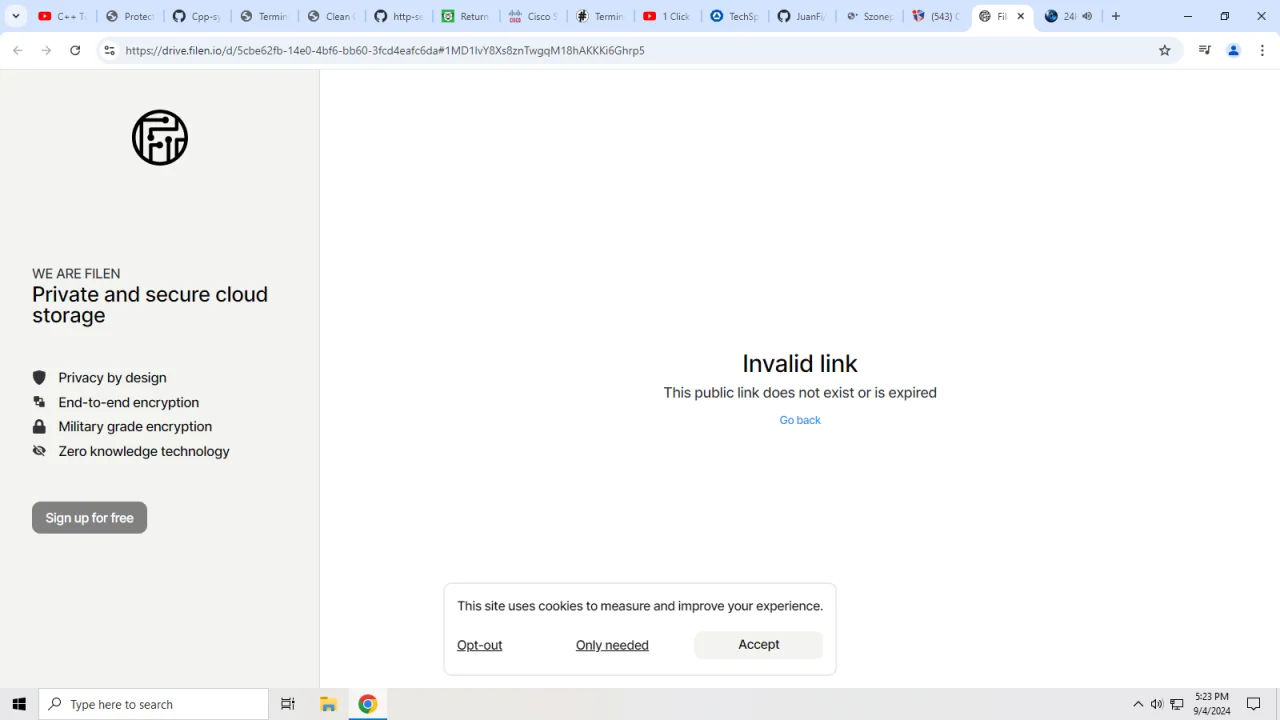This screenshot has height=720, width=1280.
Task: Switch to the http-s GitHub tab
Action: tap(399, 16)
